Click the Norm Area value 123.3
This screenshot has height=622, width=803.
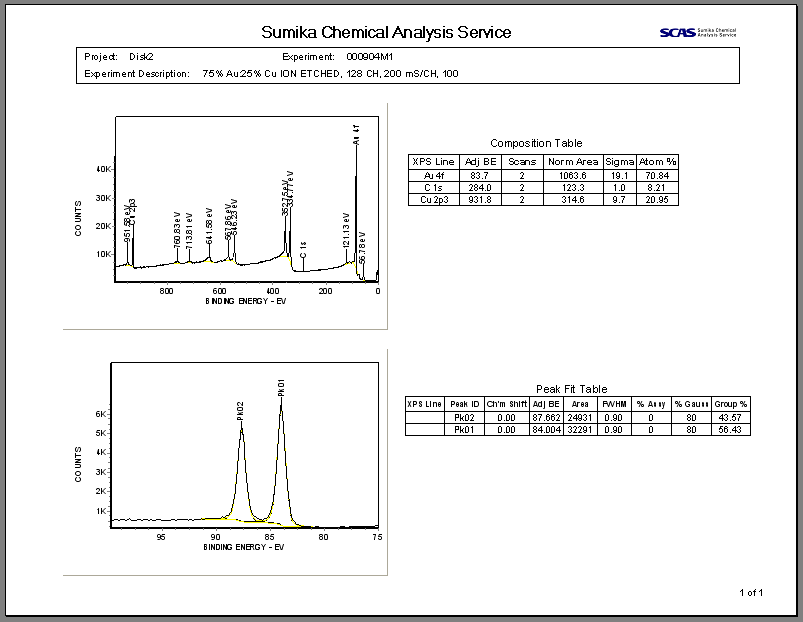click(x=573, y=188)
